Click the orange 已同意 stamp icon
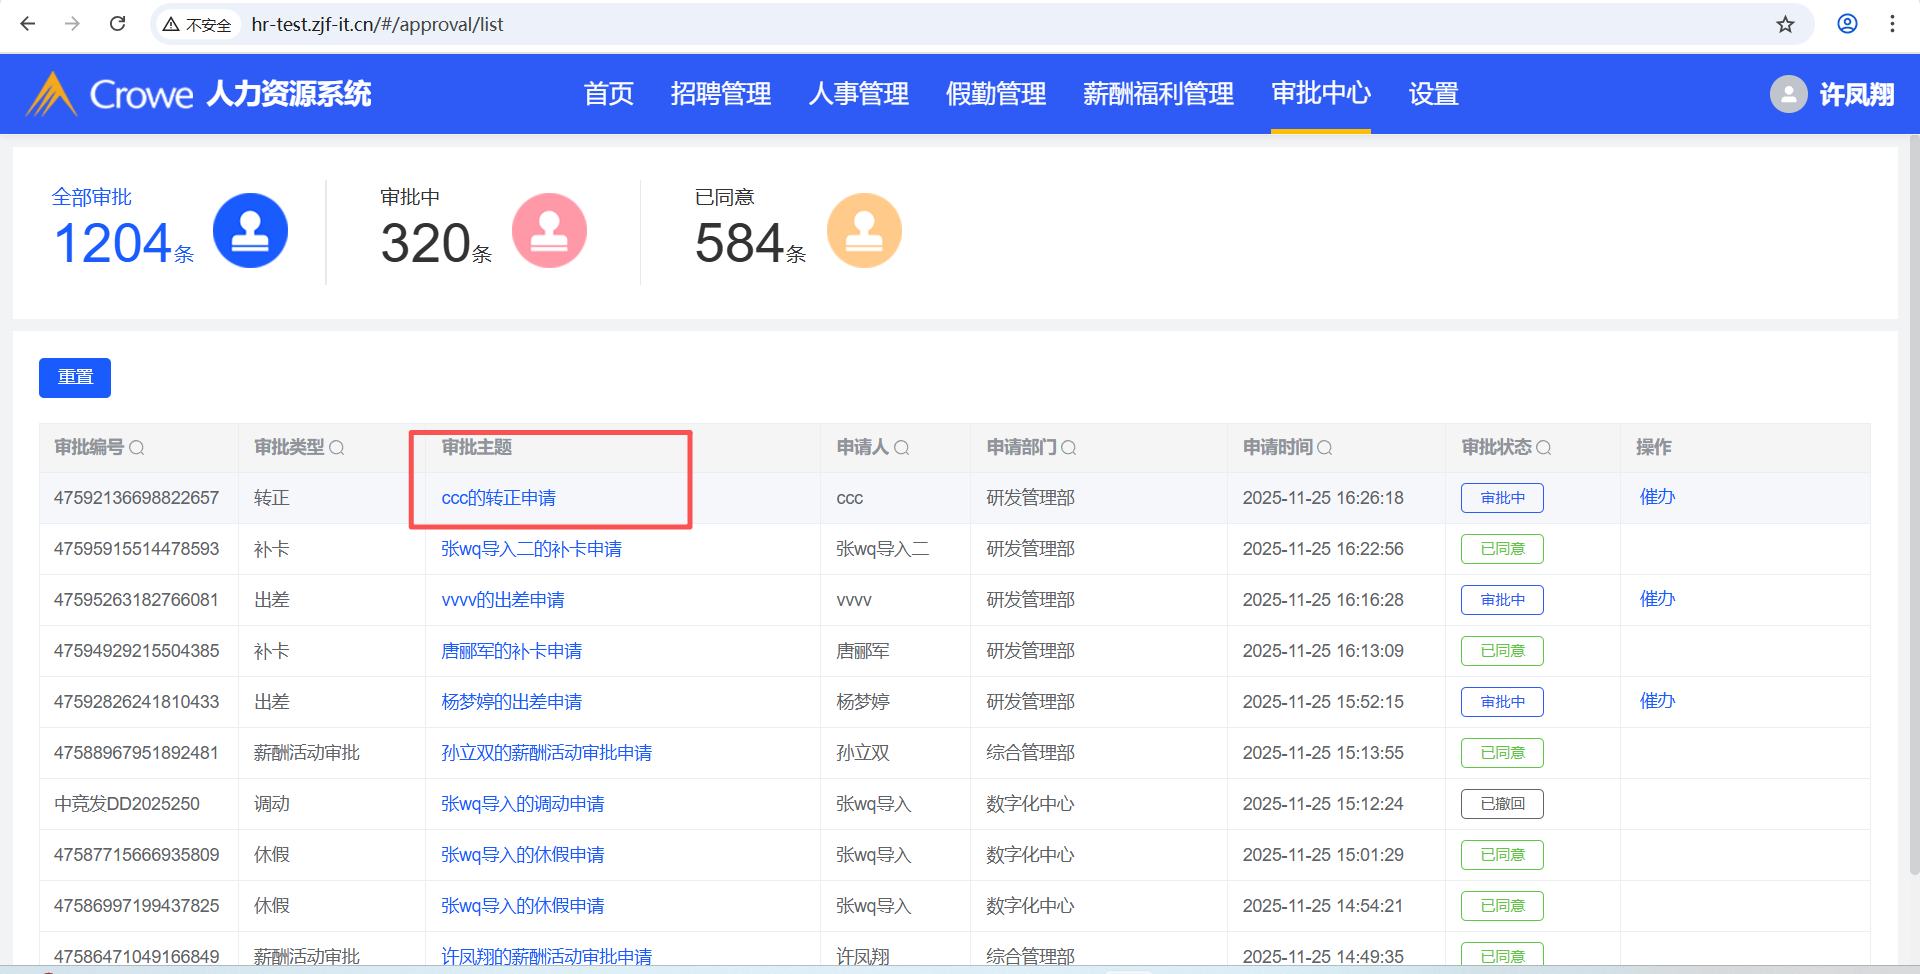This screenshot has width=1920, height=974. pos(864,230)
